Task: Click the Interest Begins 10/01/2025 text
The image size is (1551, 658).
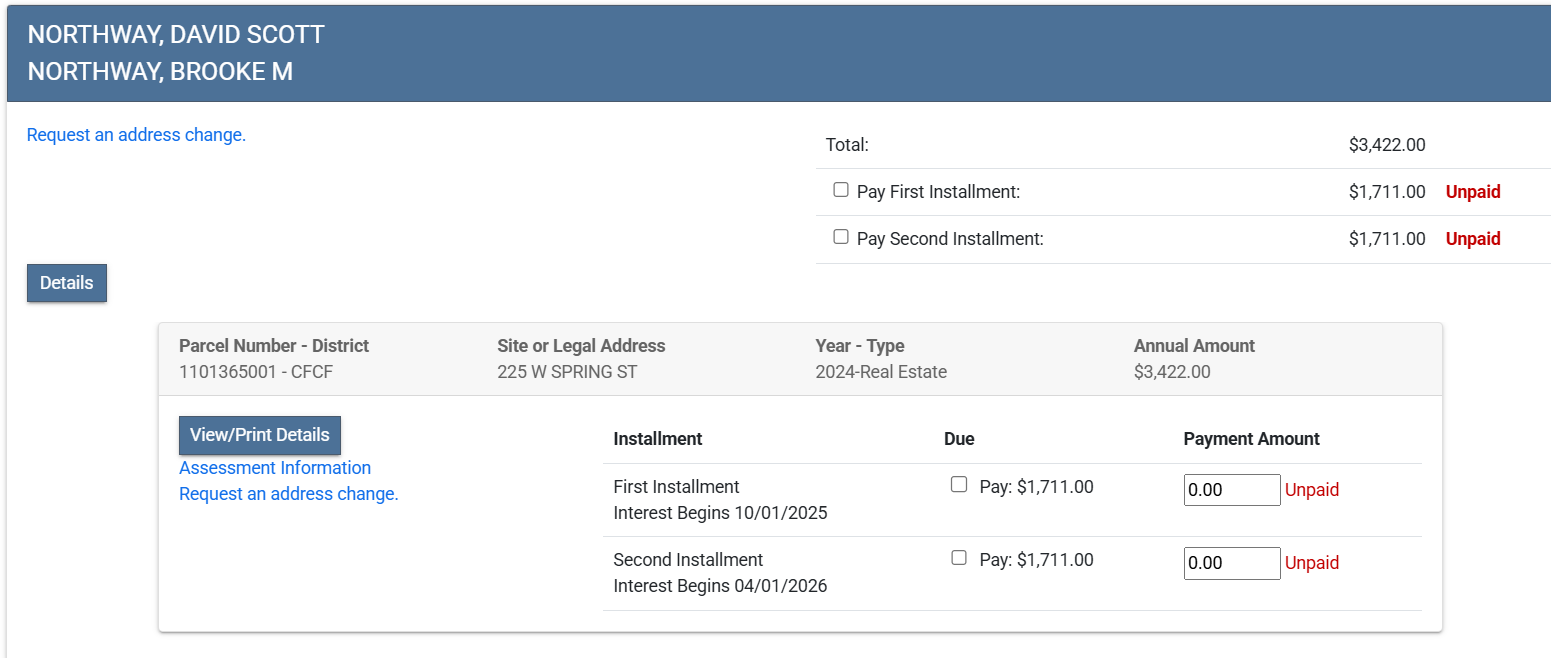Action: coord(720,513)
